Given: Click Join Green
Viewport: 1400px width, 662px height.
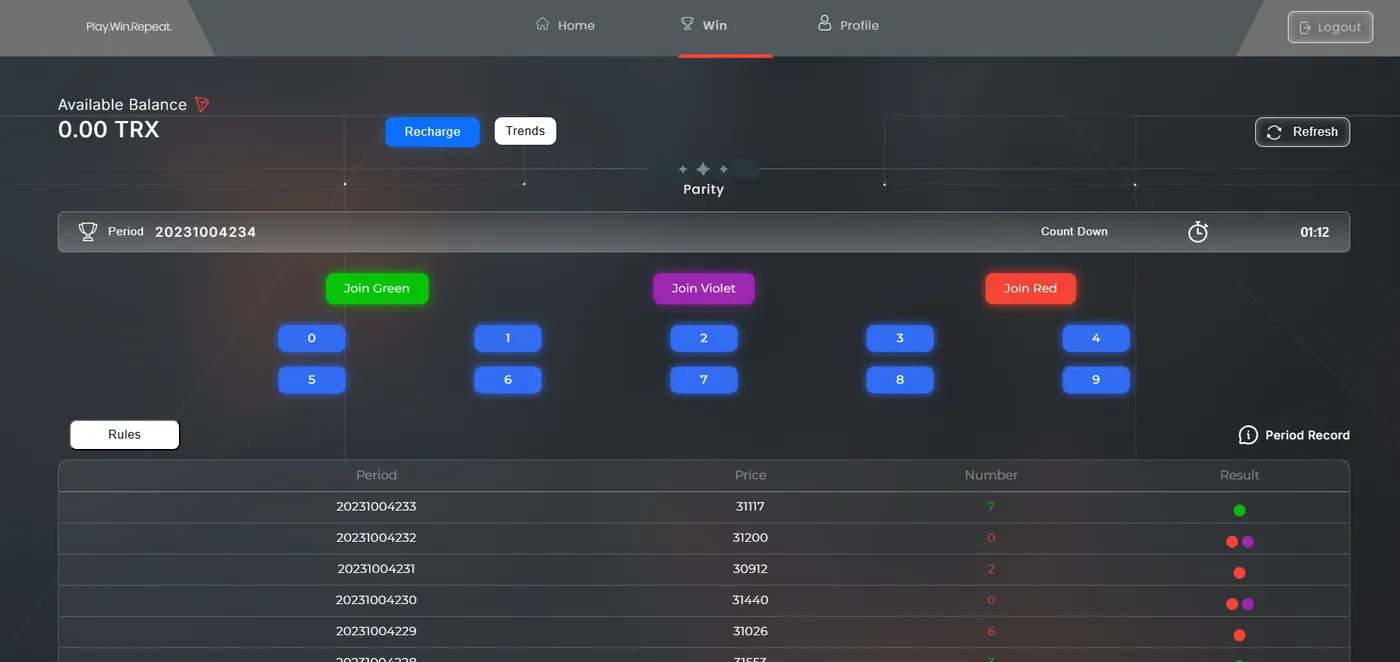Looking at the screenshot, I should tap(377, 288).
